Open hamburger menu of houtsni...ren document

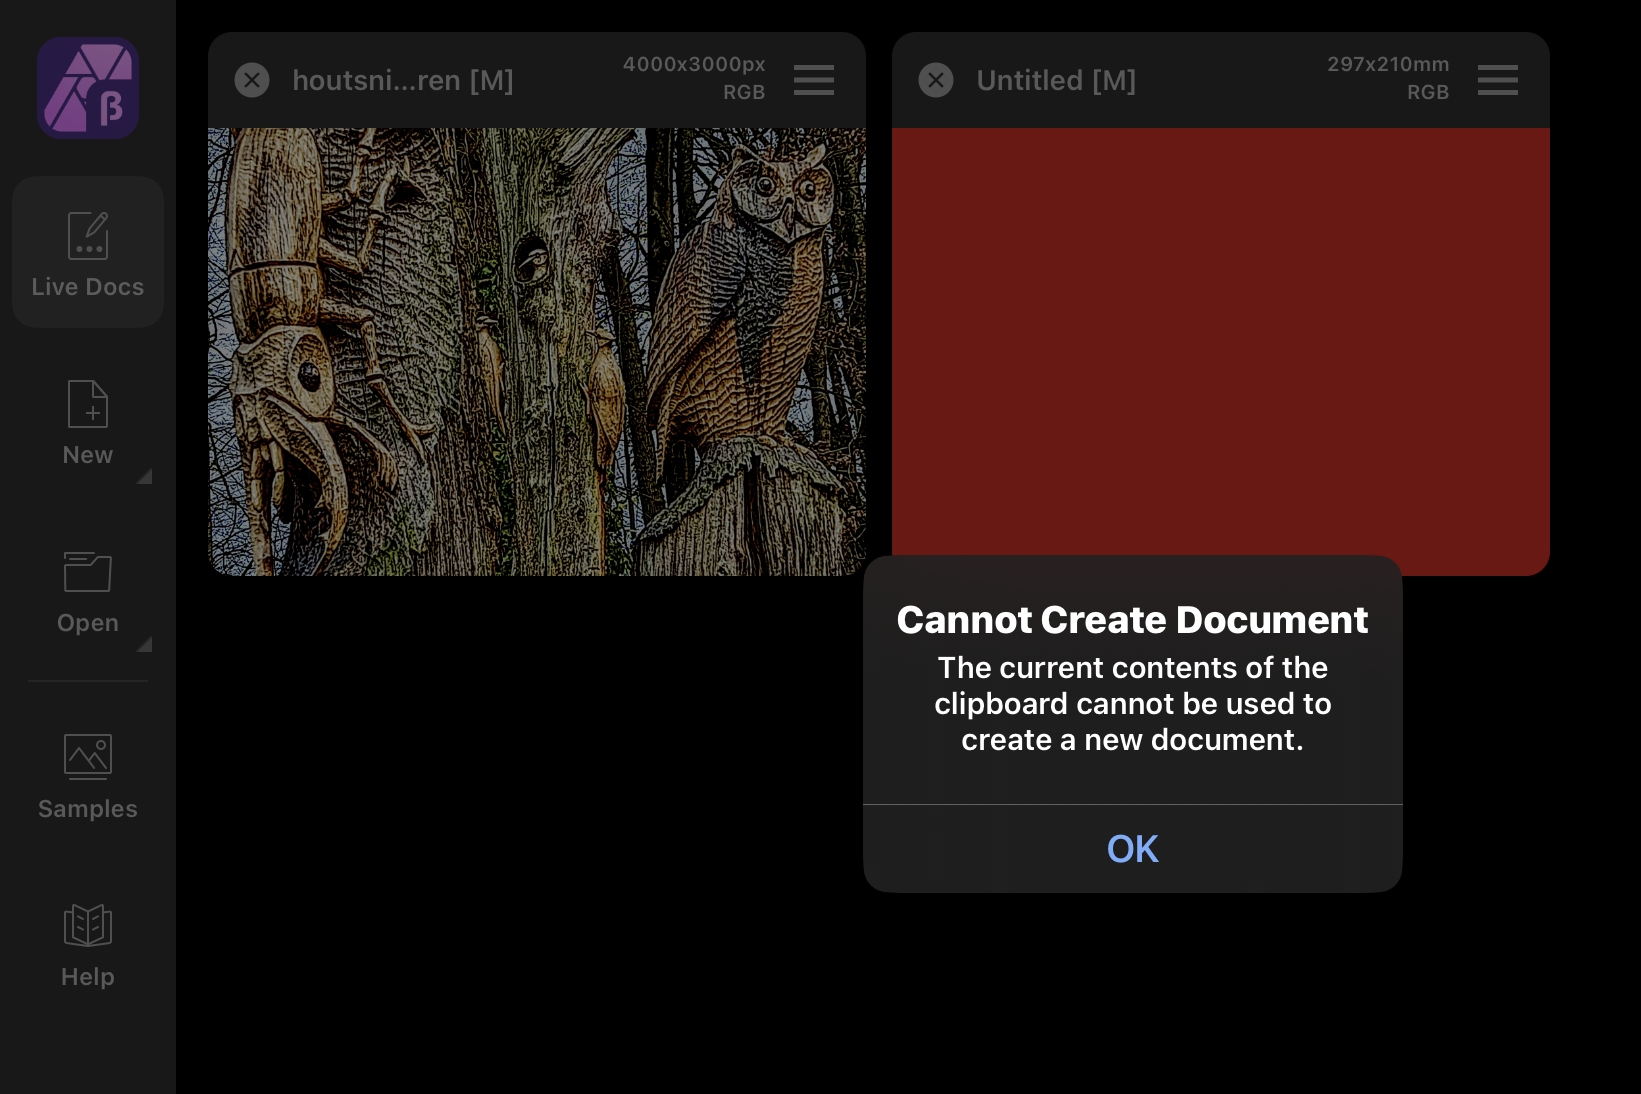(x=814, y=80)
